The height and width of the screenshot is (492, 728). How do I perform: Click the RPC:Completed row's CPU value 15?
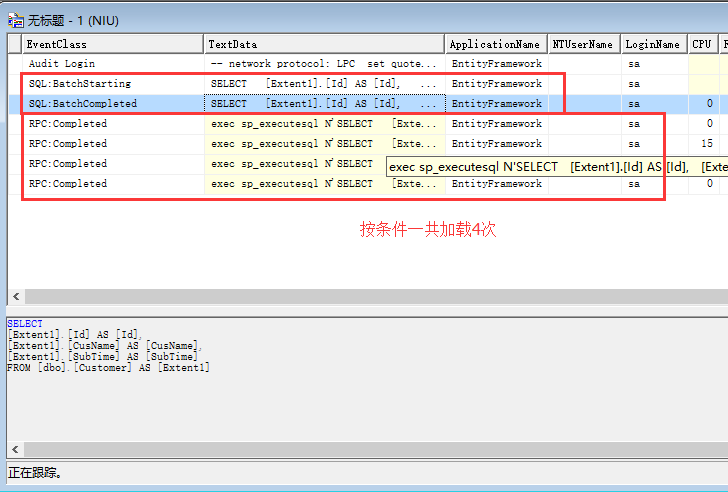coord(706,144)
